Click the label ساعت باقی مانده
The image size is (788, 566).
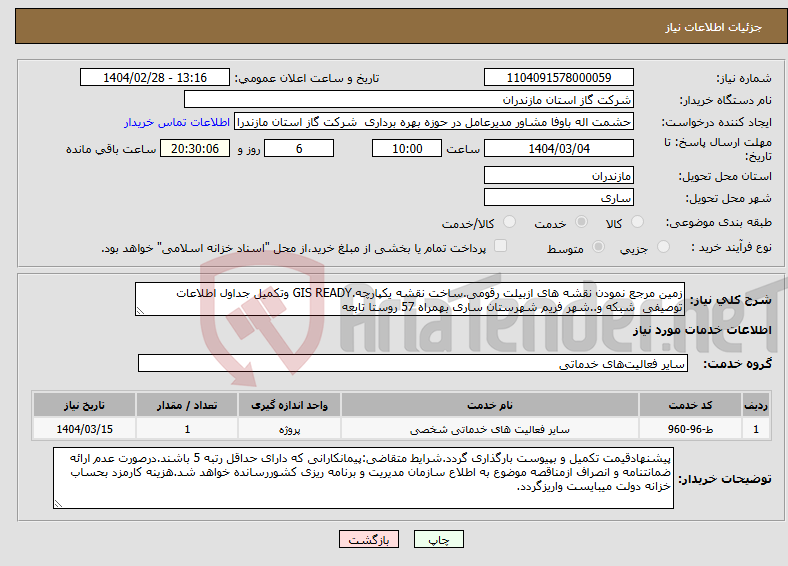coord(111,149)
